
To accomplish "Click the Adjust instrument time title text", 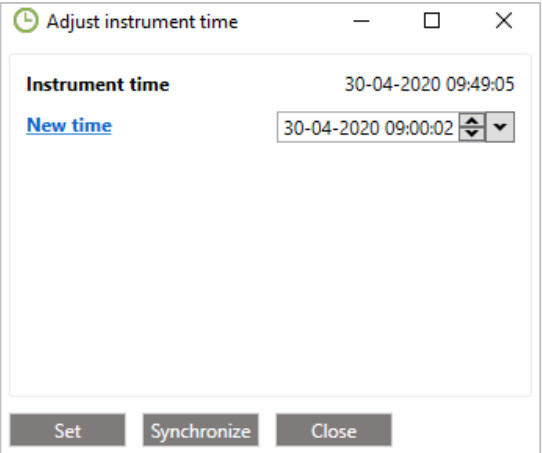I will click(x=142, y=22).
